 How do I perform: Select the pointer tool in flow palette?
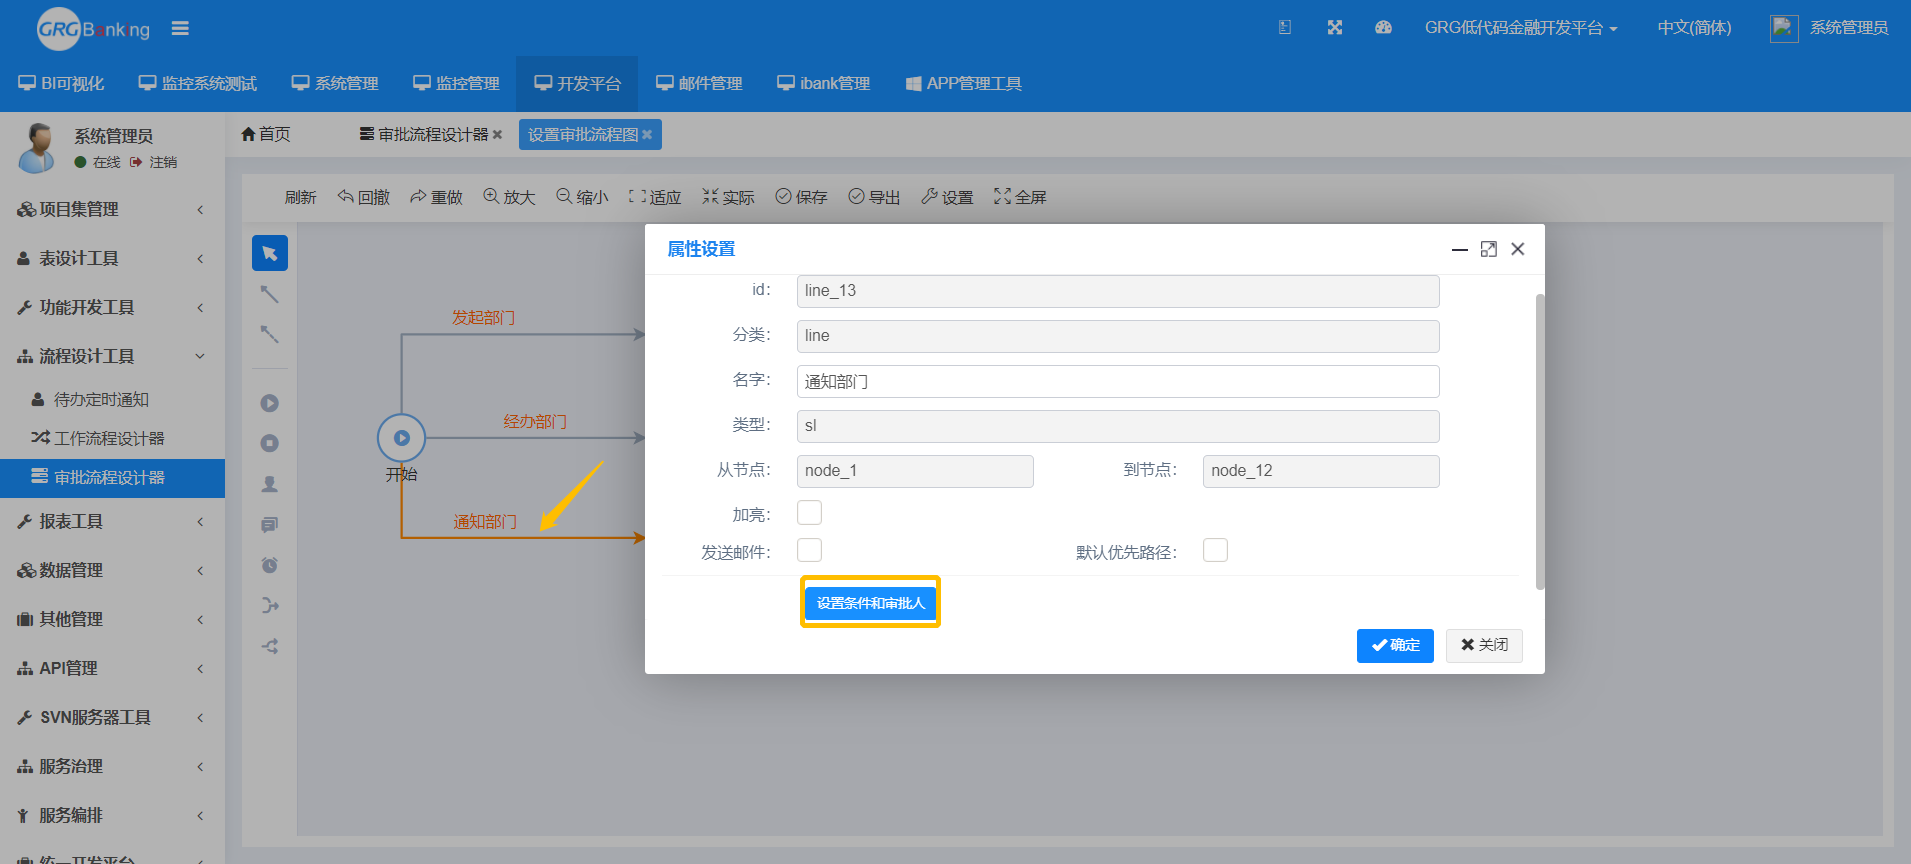tap(270, 253)
